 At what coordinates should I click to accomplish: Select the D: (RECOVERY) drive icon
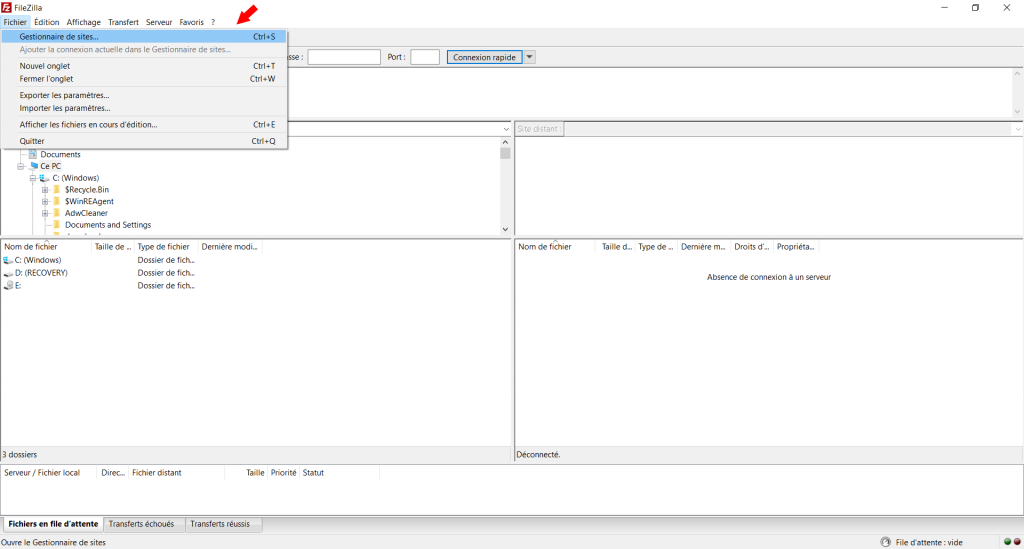click(x=8, y=272)
